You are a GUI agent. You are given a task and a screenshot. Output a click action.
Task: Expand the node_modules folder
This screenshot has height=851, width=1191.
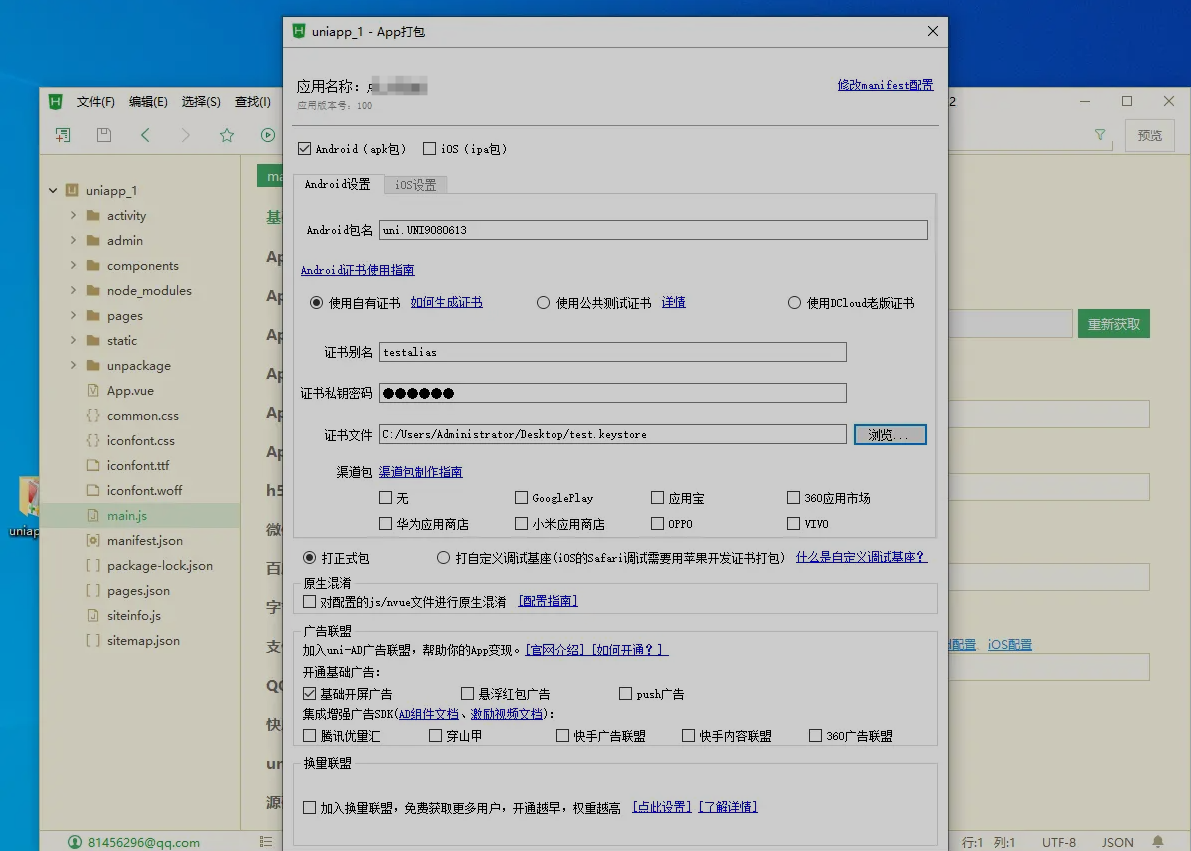74,290
